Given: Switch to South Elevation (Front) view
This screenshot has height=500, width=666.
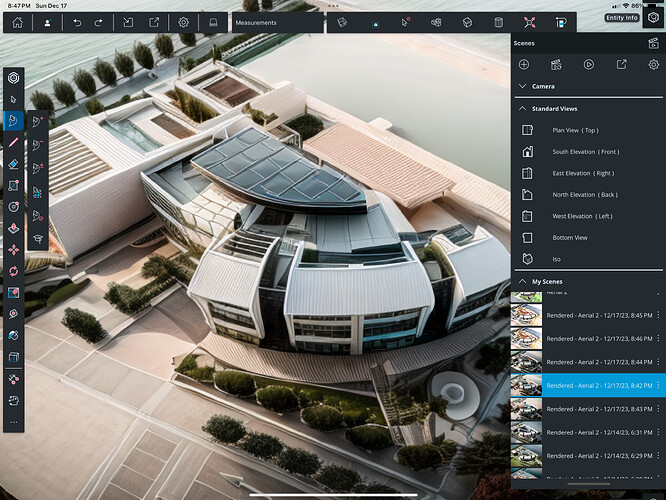Looking at the screenshot, I should [585, 152].
